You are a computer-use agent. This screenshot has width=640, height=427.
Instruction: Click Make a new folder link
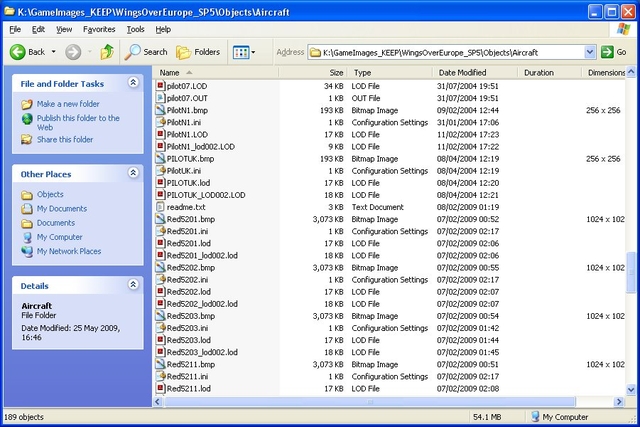tap(68, 104)
